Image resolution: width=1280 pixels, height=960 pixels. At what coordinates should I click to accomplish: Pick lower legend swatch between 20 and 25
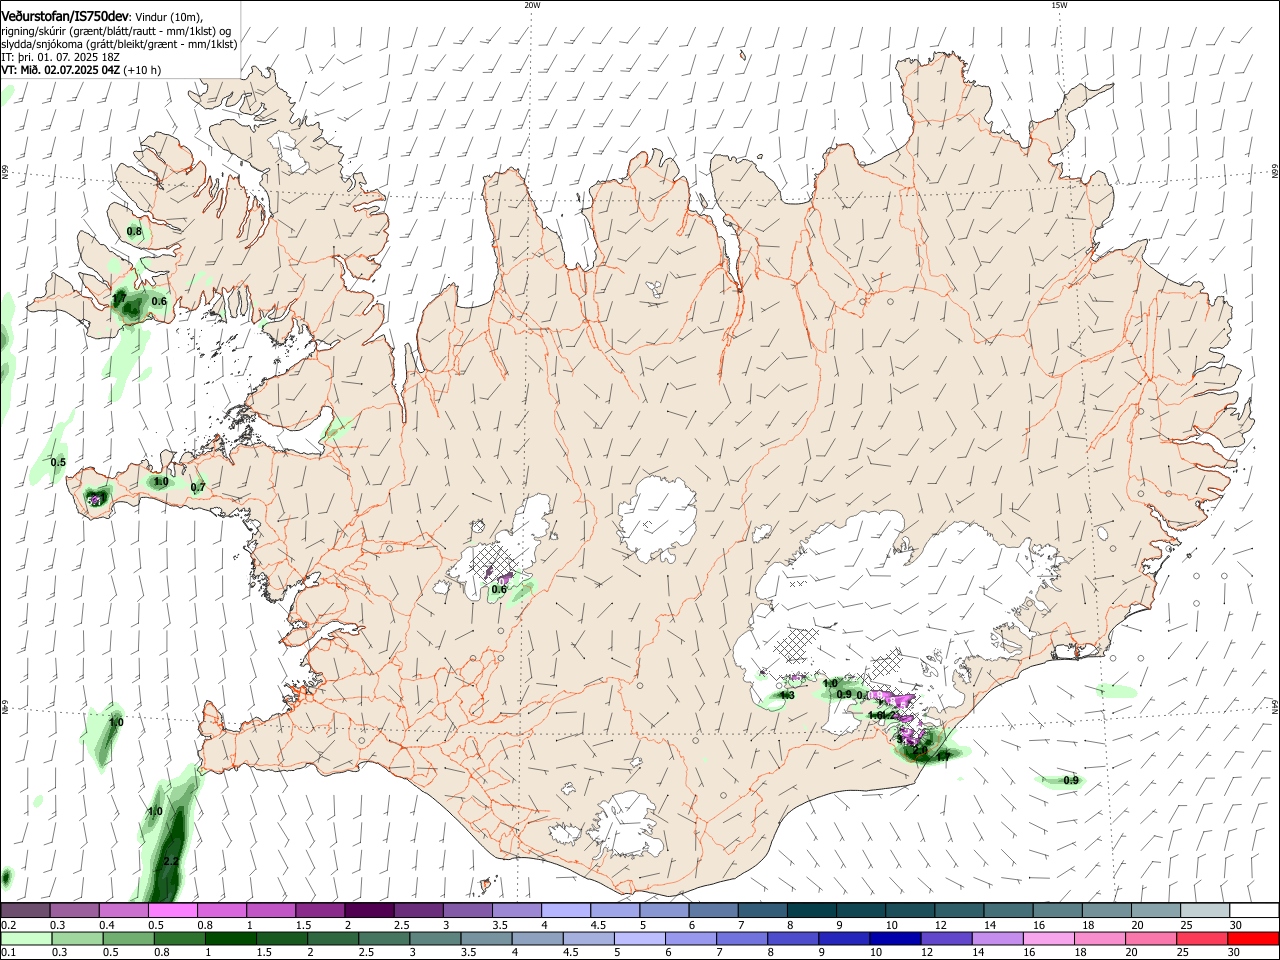coord(1149,938)
